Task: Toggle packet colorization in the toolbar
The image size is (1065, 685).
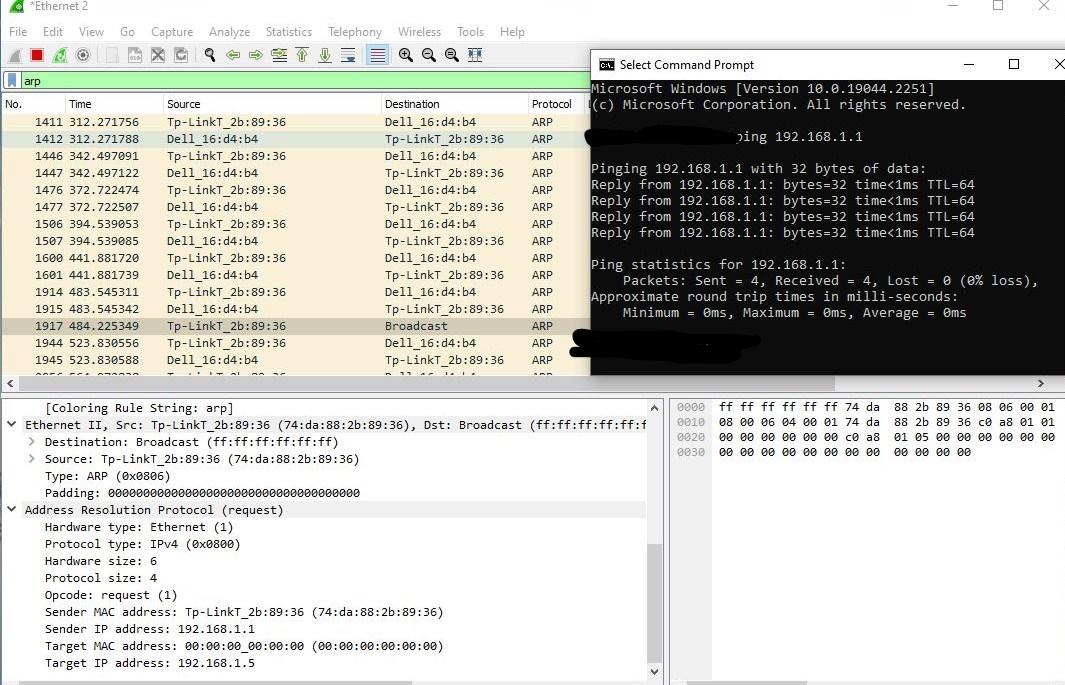Action: tap(377, 56)
